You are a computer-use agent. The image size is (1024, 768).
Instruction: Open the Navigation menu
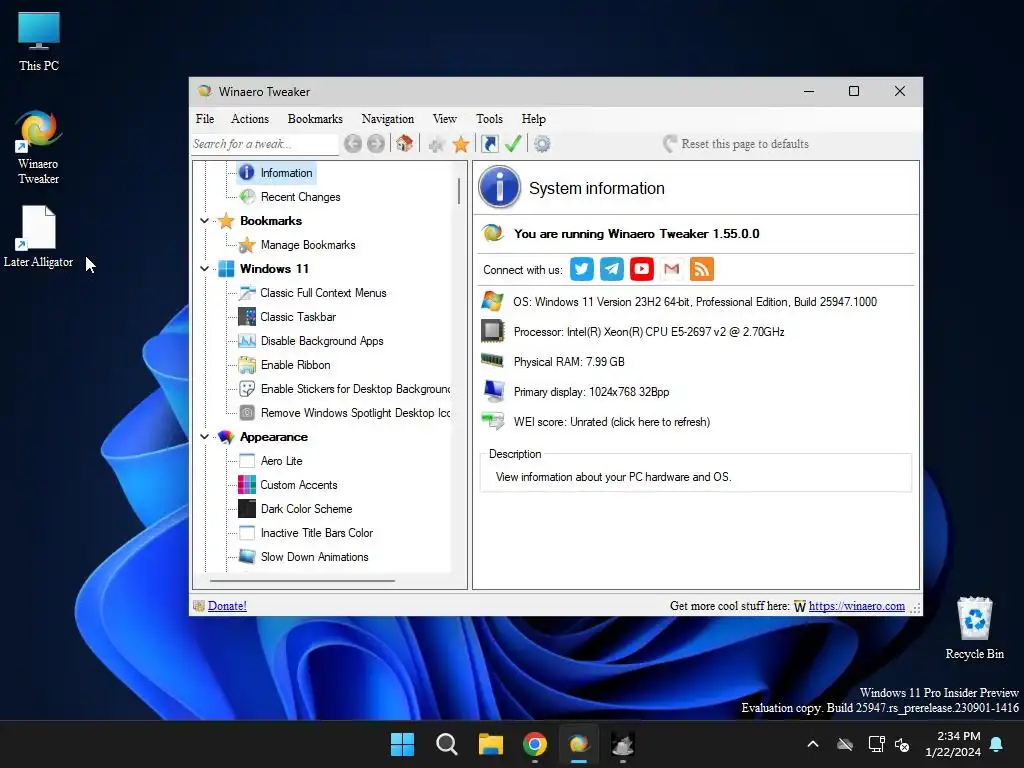coord(388,119)
